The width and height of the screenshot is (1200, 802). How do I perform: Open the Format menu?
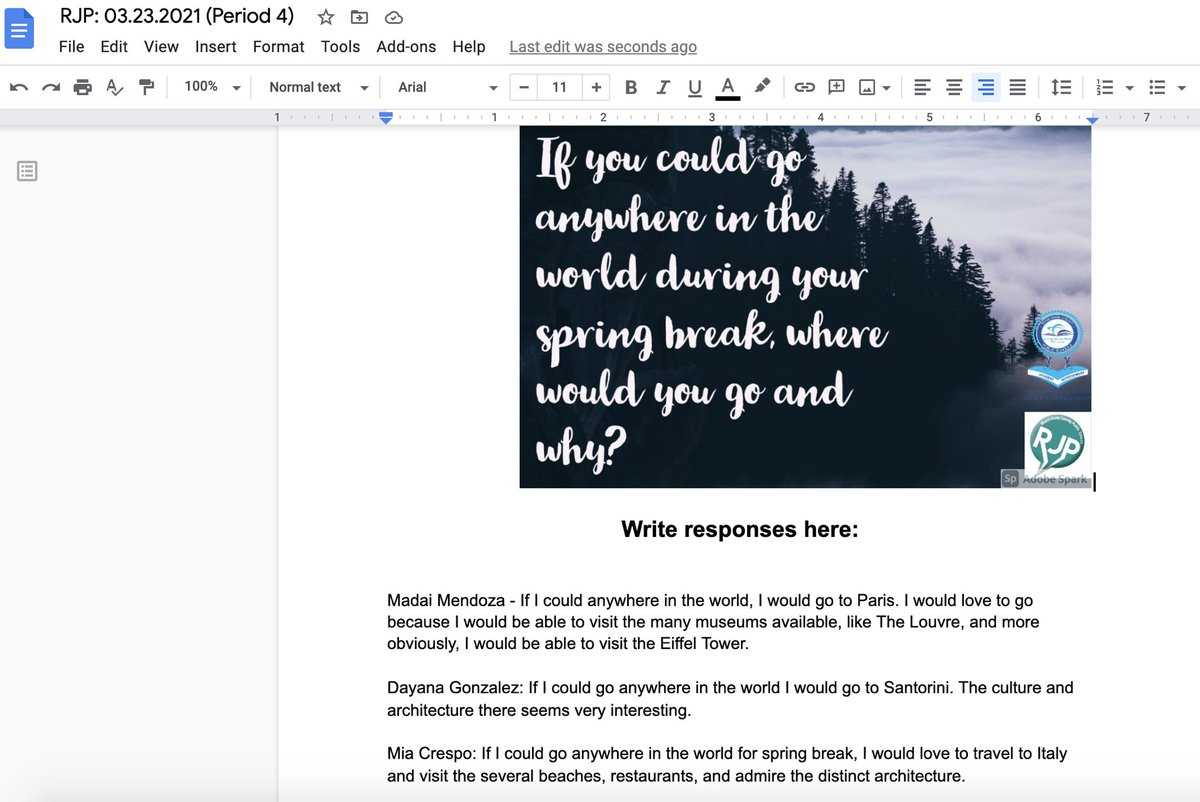pyautogui.click(x=278, y=47)
